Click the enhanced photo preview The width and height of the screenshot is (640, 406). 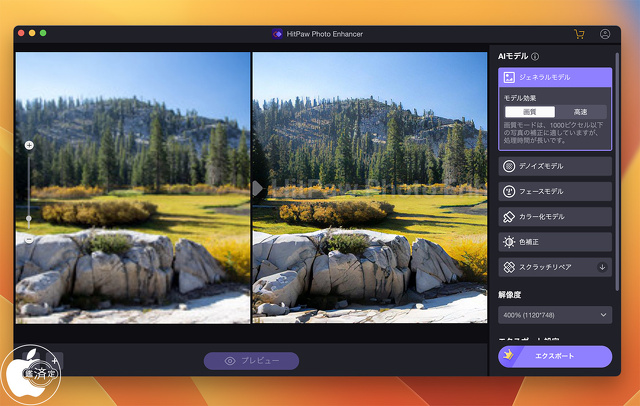point(370,188)
